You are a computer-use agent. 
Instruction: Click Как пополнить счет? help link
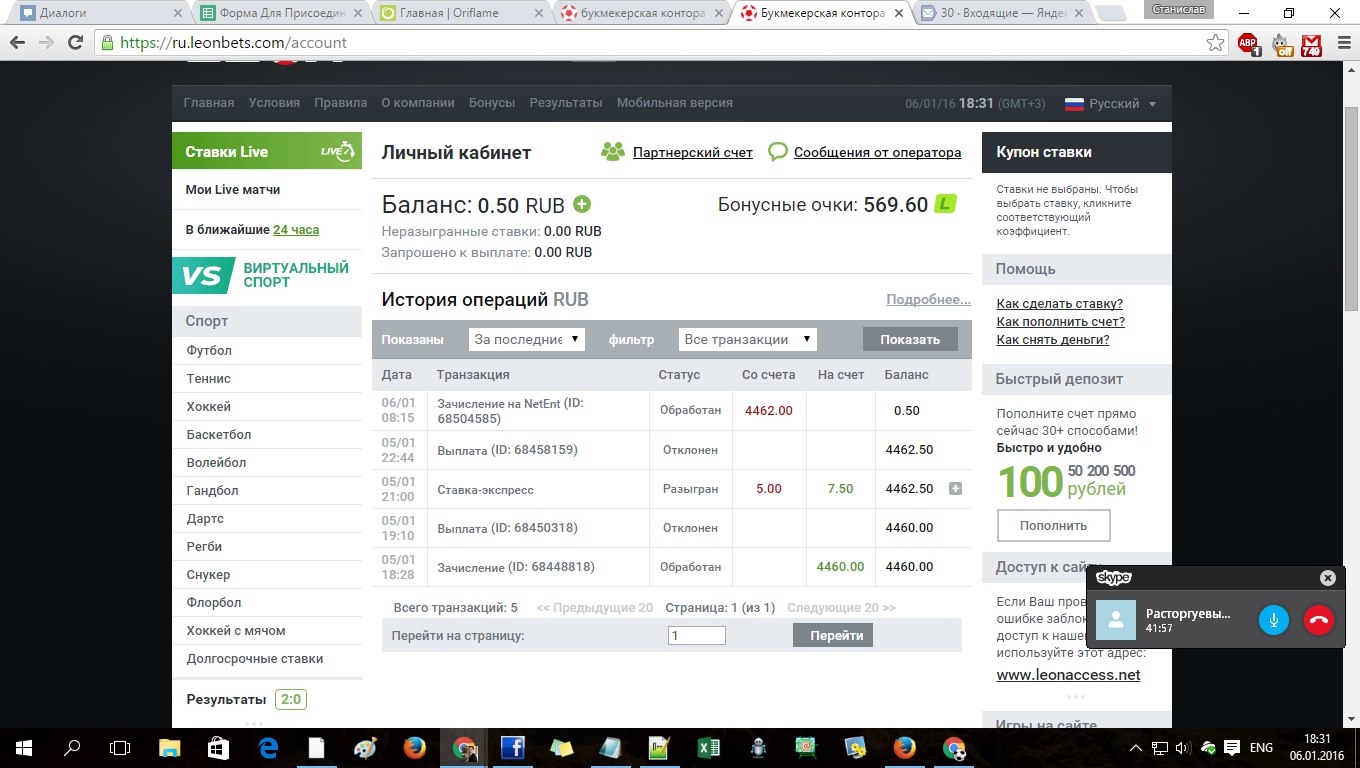tap(1061, 321)
